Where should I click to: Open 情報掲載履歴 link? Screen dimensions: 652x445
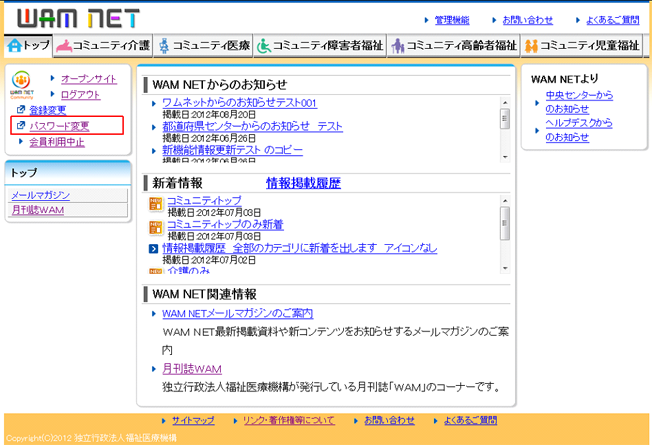303,183
